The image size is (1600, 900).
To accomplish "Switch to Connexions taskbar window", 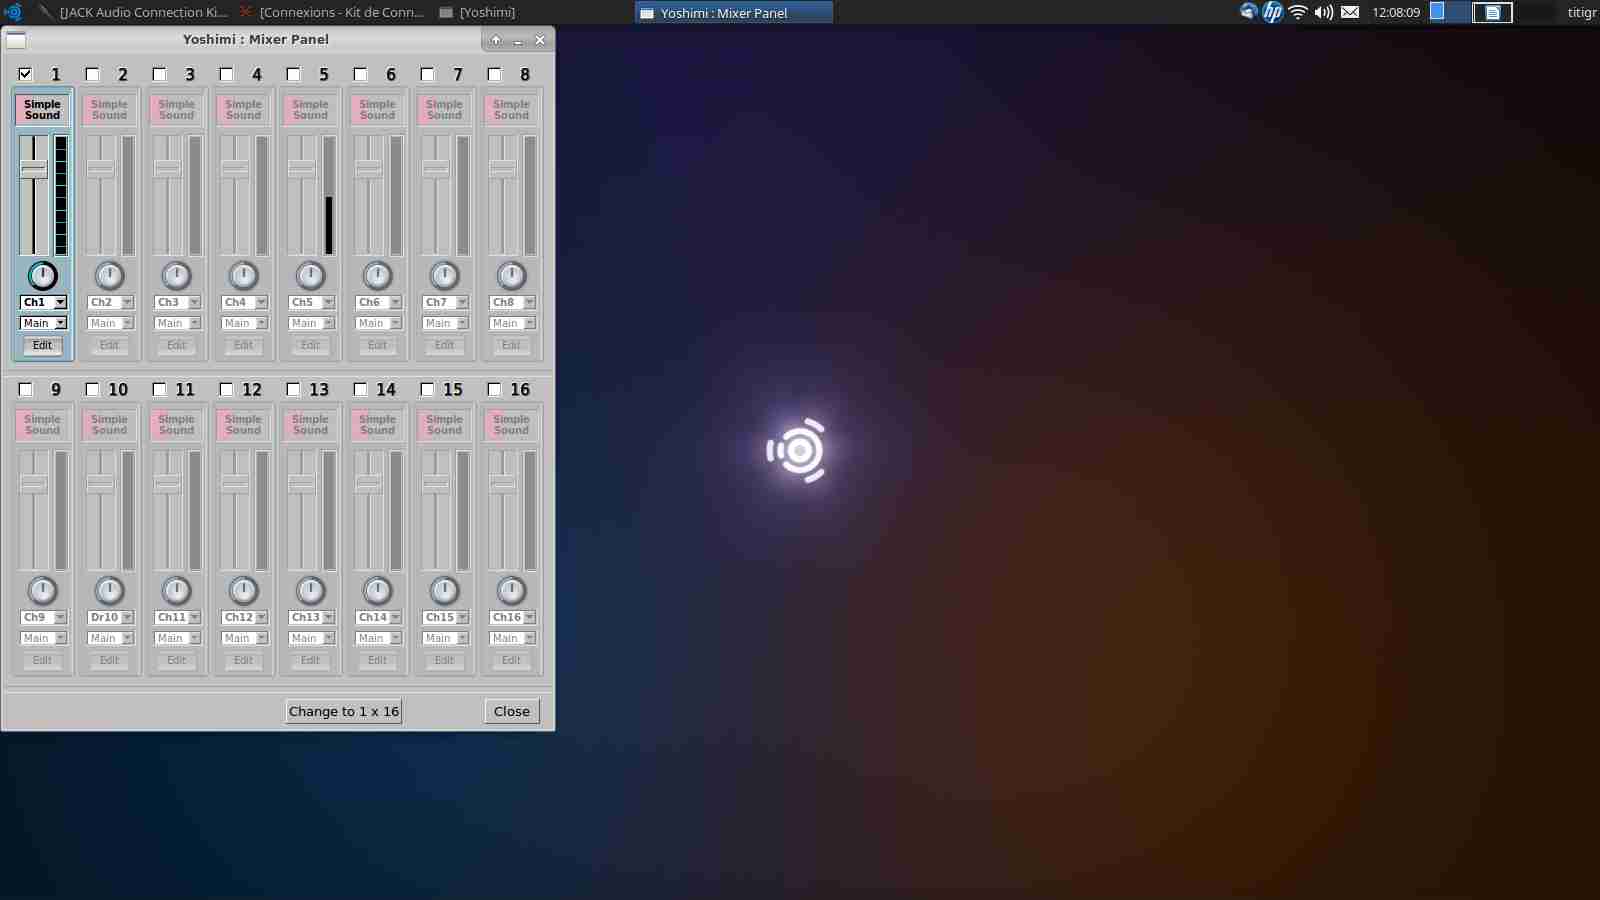I will point(332,12).
